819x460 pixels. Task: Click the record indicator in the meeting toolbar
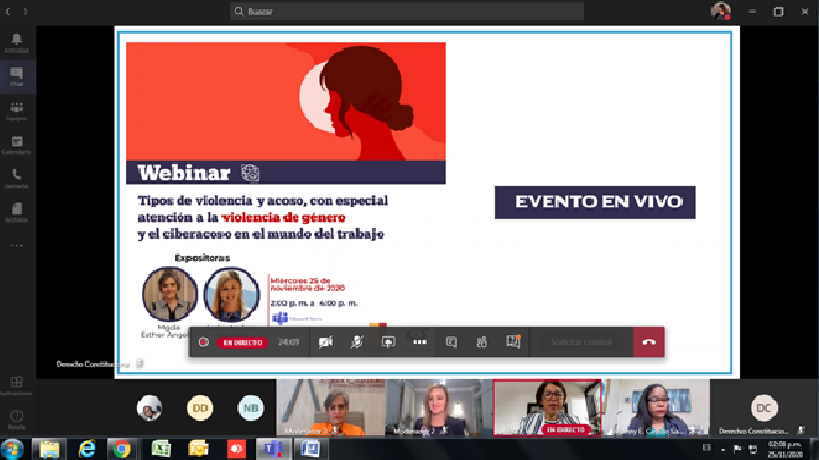[x=204, y=342]
